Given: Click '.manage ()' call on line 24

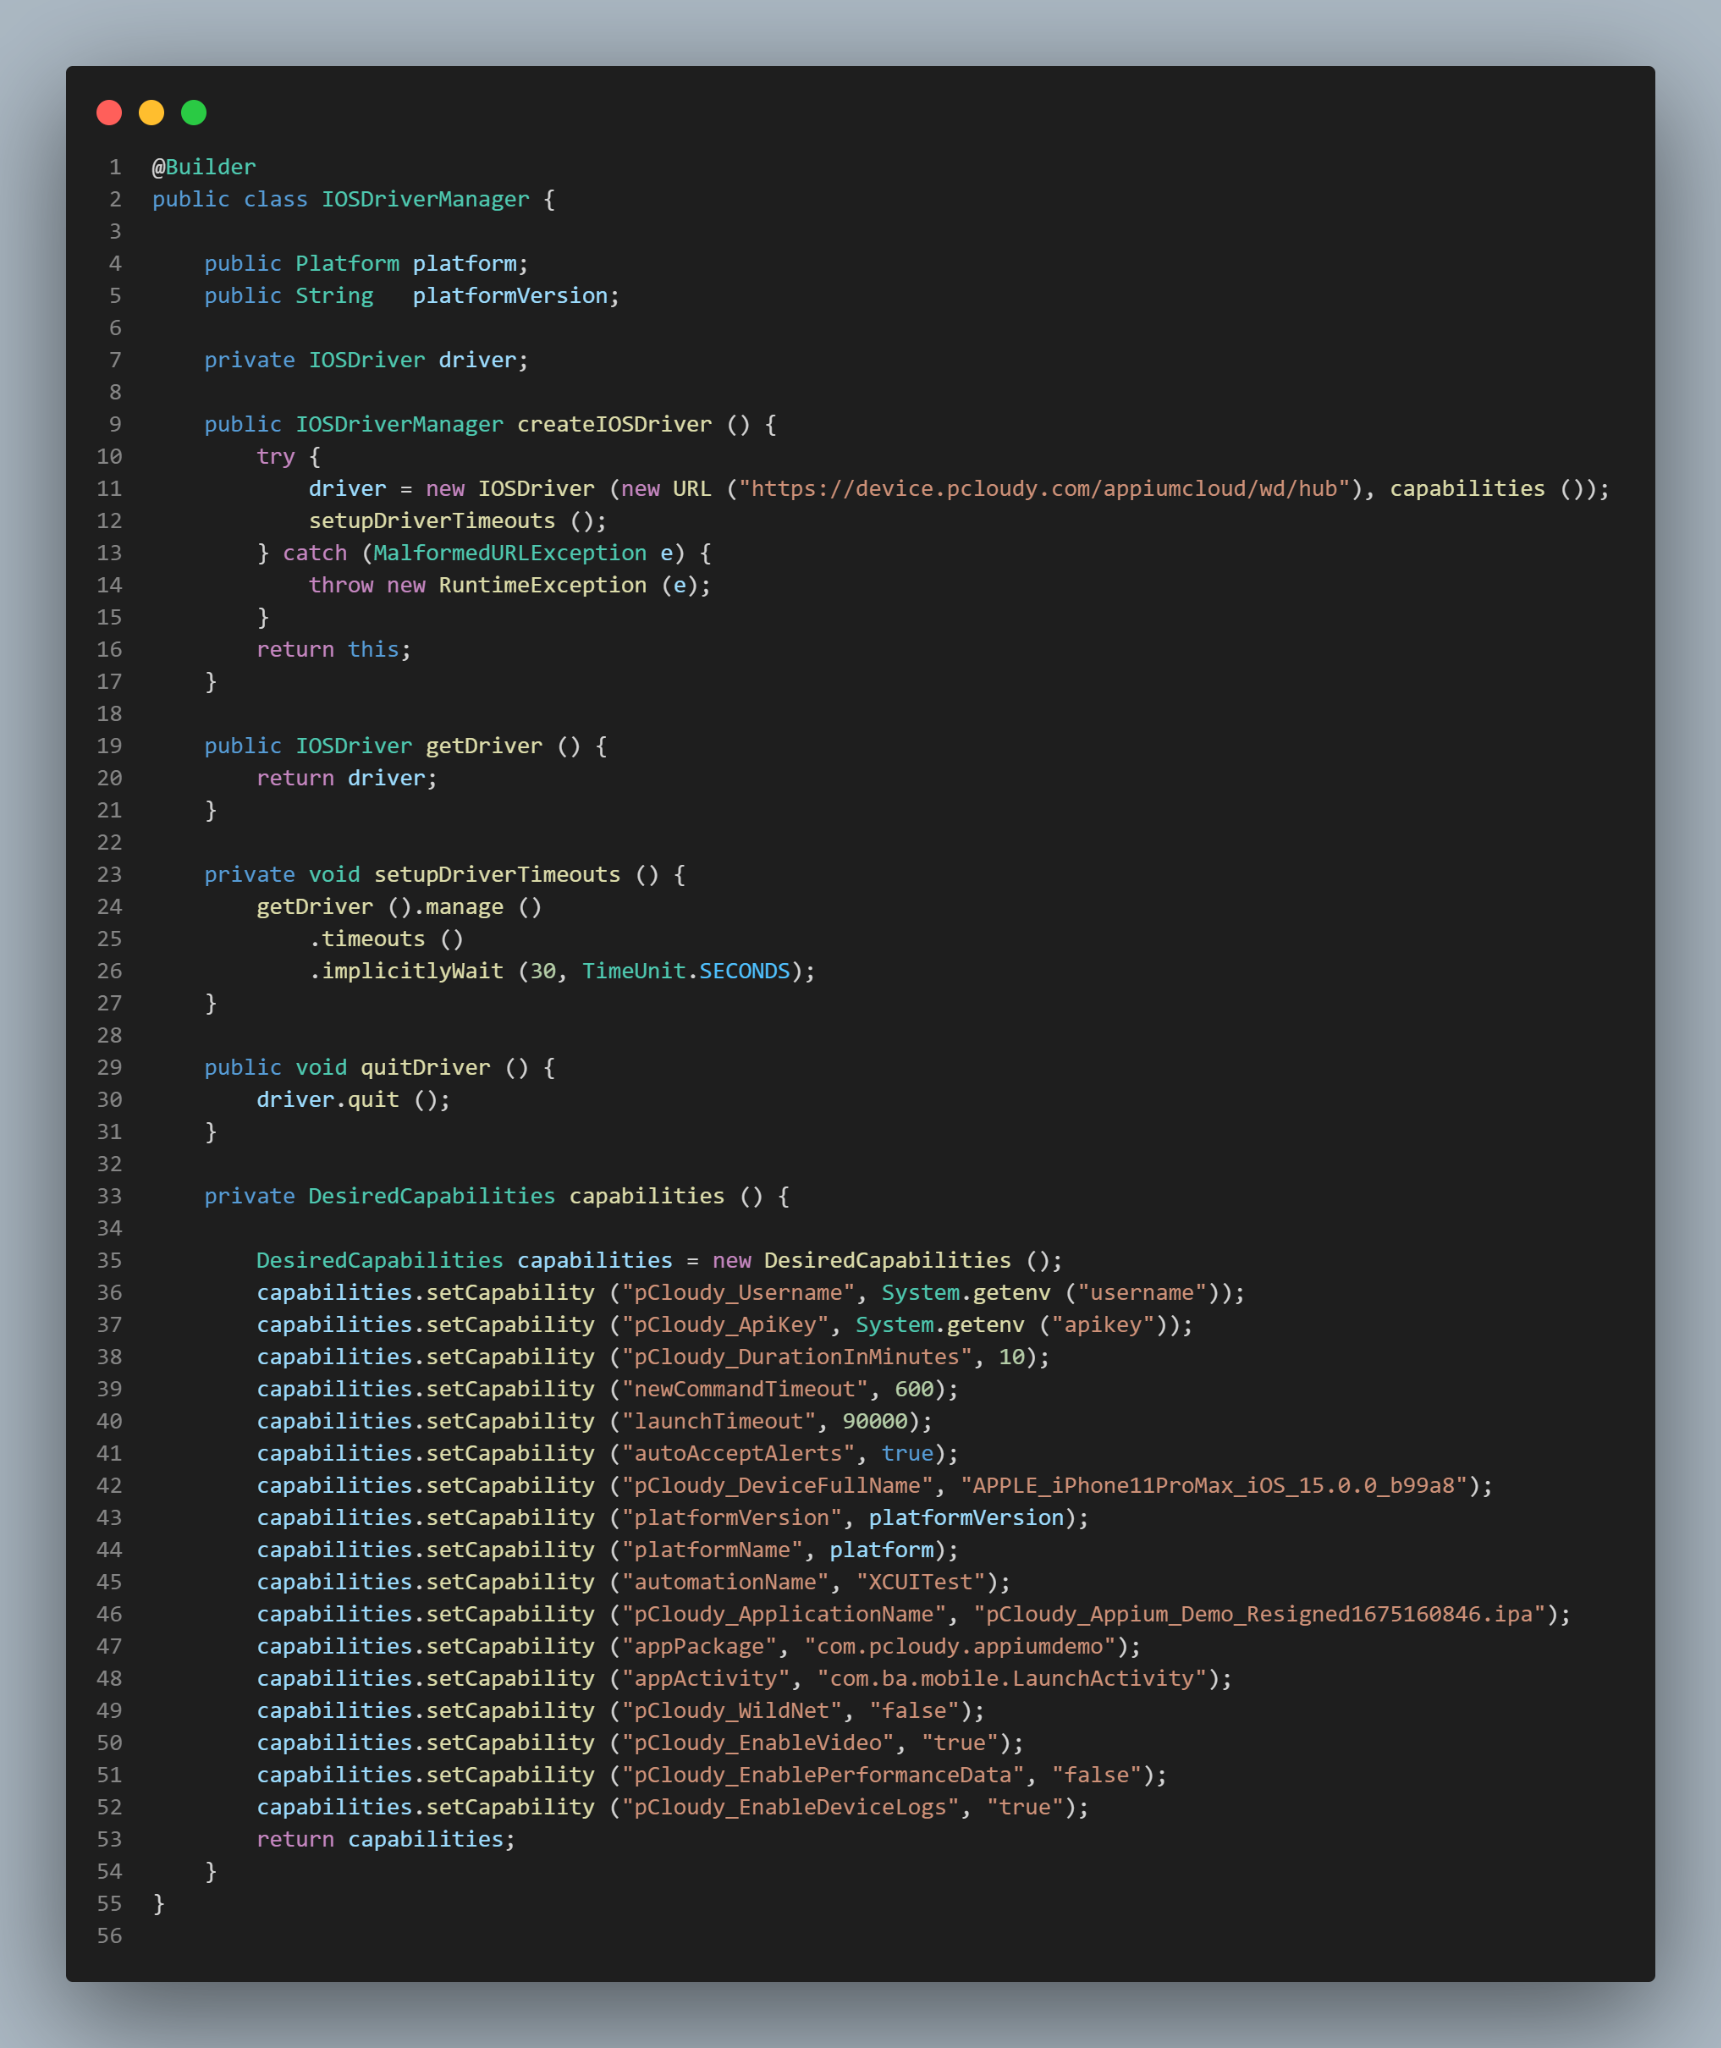Looking at the screenshot, I should [477, 907].
